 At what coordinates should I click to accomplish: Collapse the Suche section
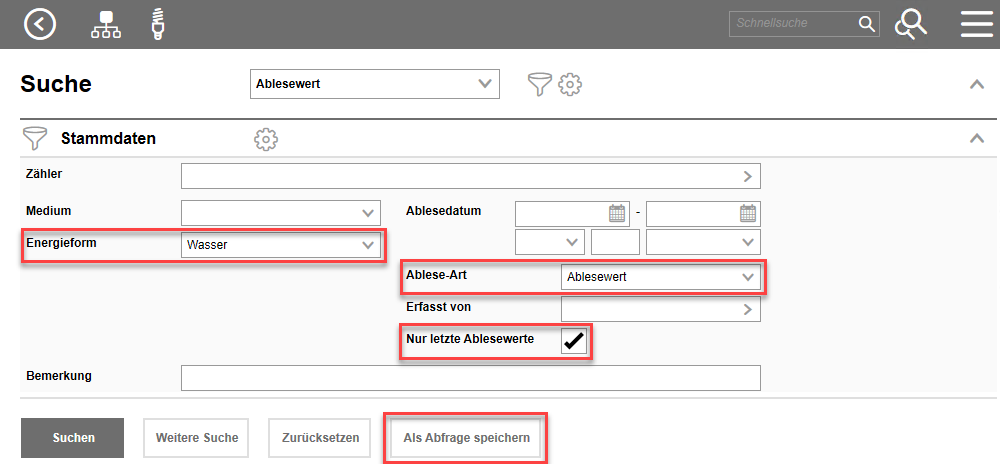tap(977, 84)
